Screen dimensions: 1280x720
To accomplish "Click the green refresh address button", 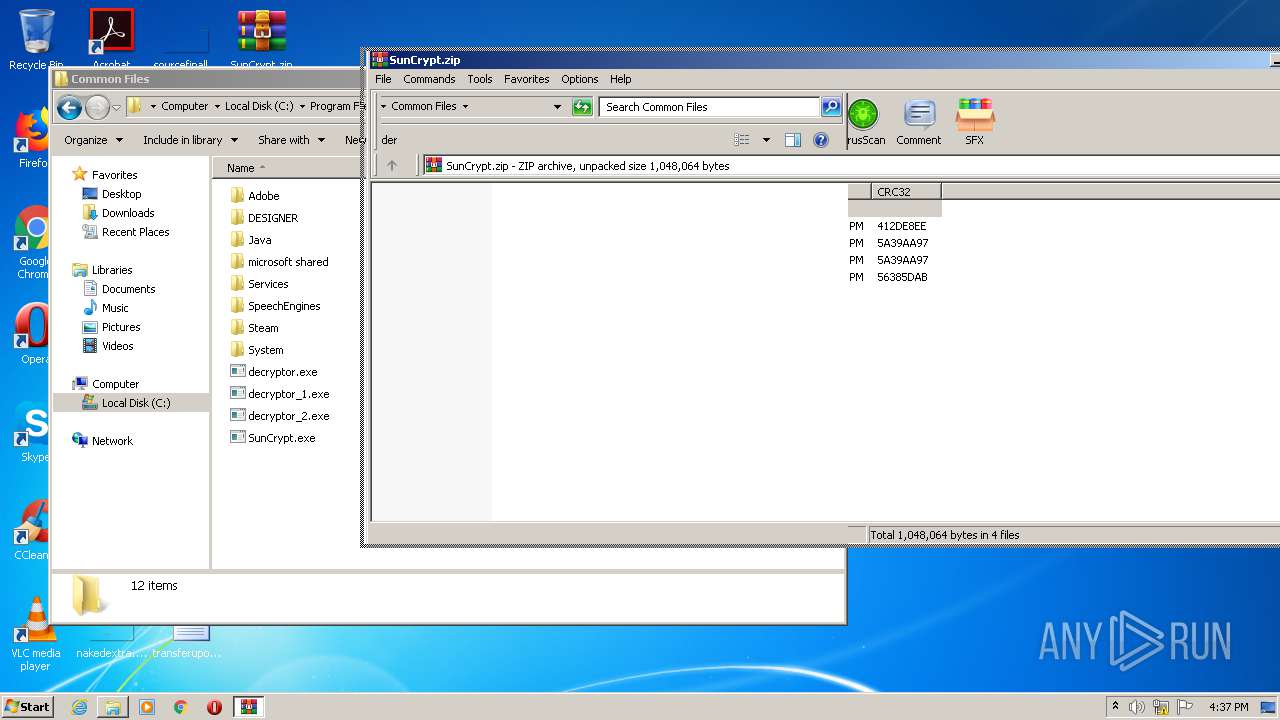I will [x=582, y=107].
